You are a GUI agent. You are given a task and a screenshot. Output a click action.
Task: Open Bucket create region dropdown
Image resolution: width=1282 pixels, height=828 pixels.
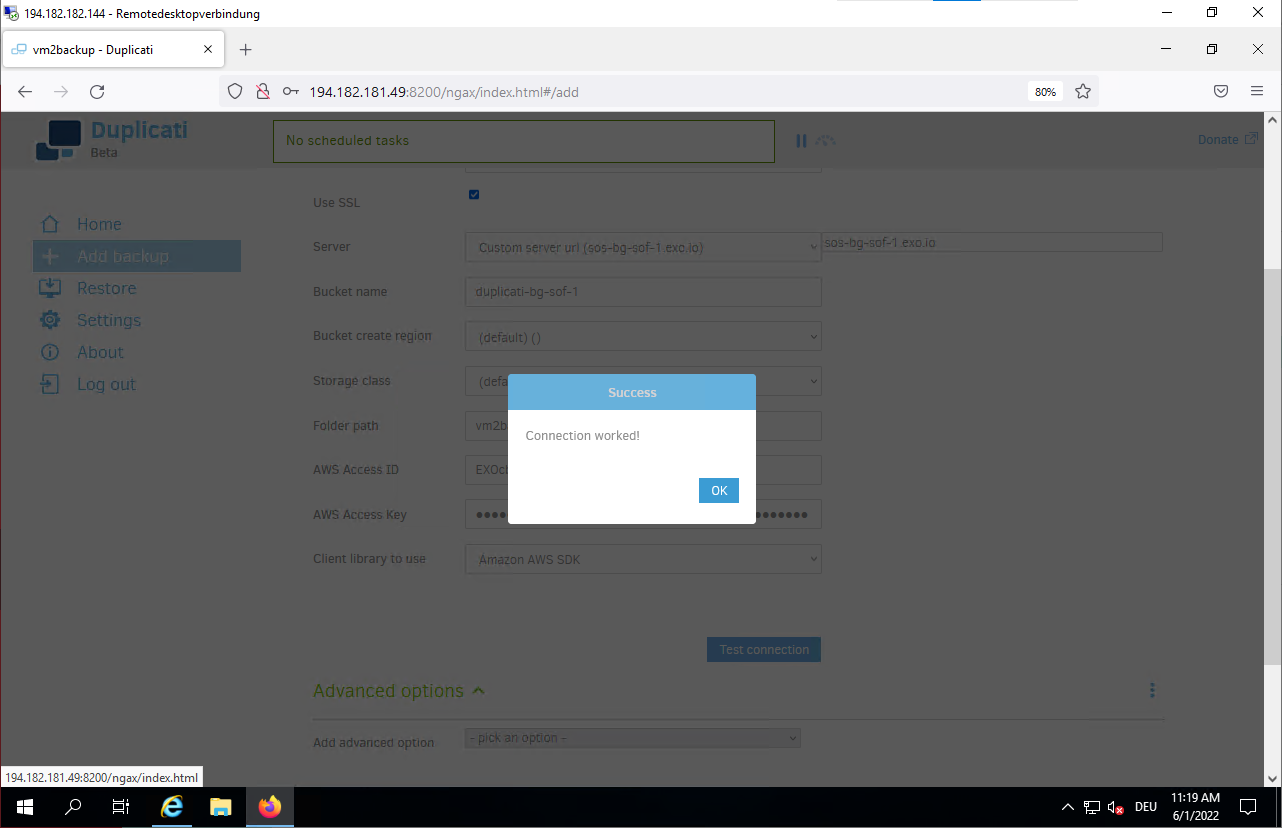coord(642,337)
